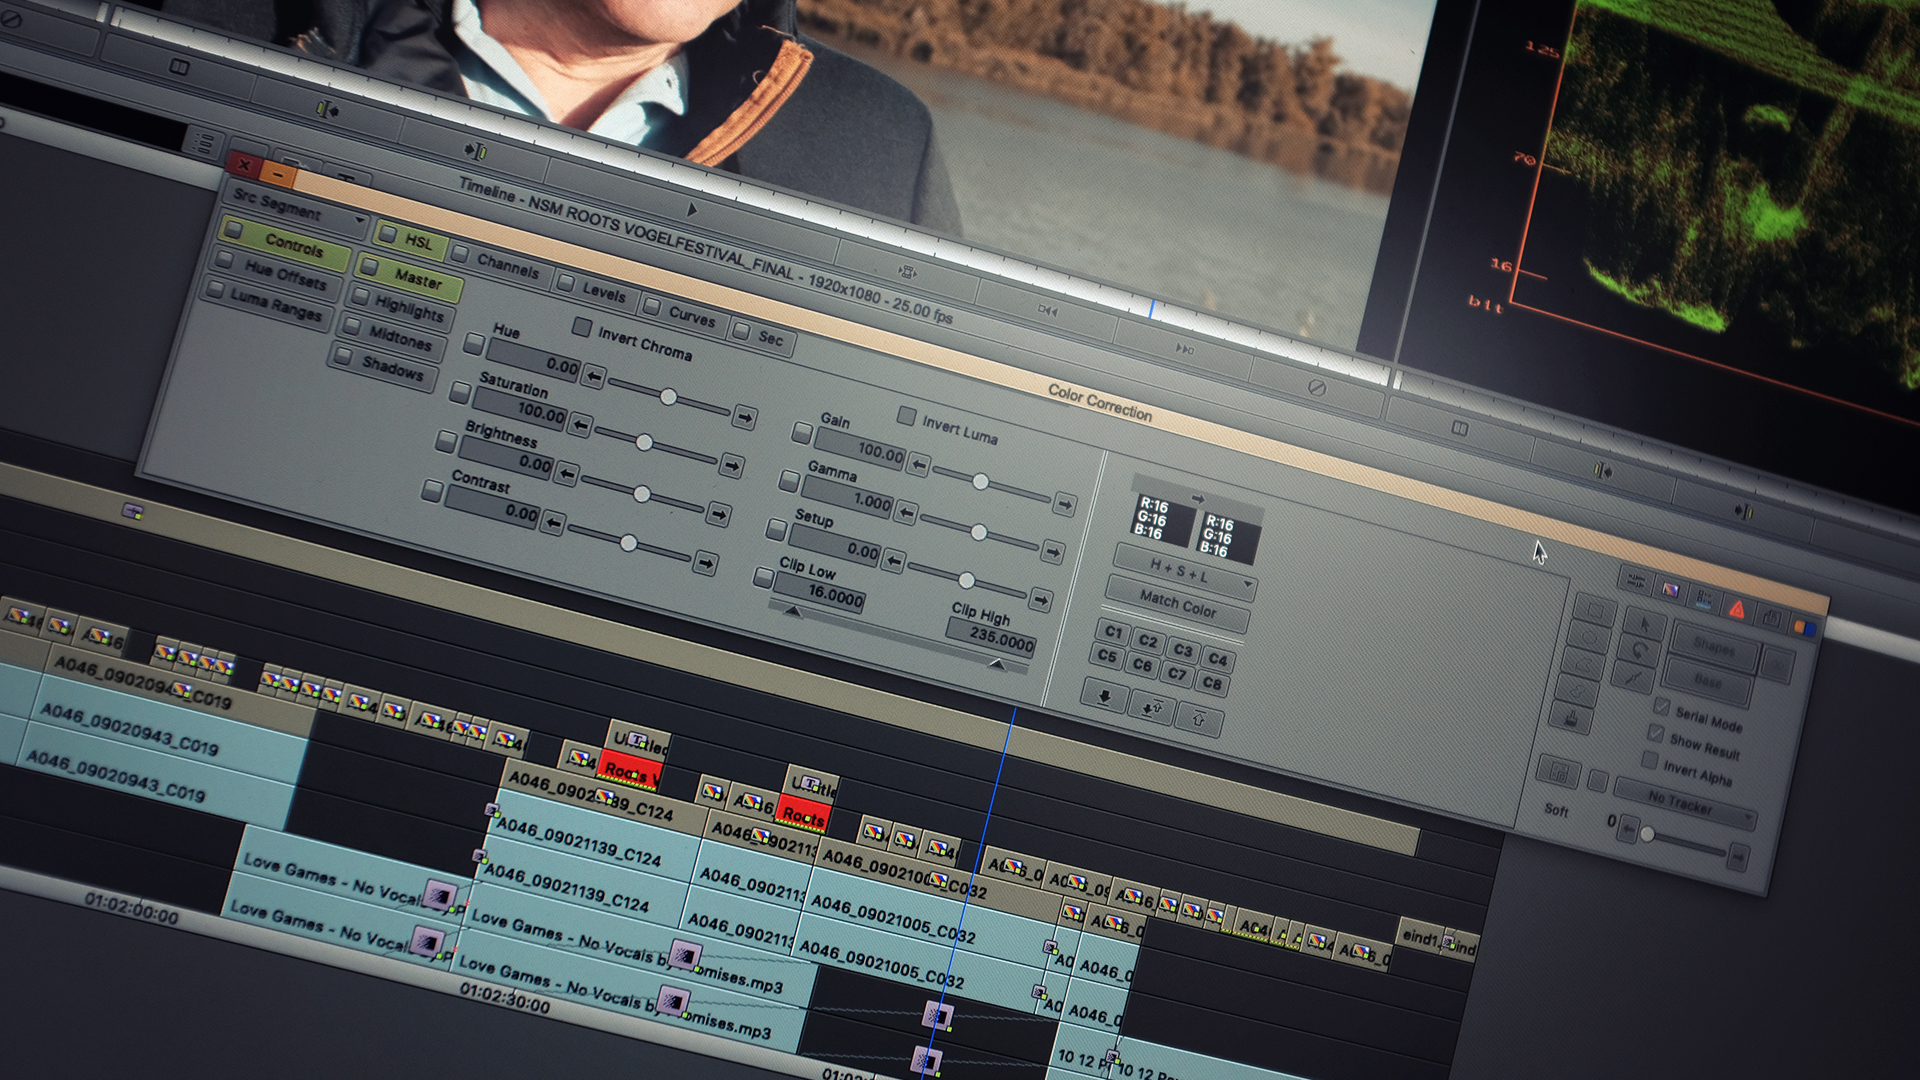Click the Contrast value field
The width and height of the screenshot is (1920, 1080).
(x=492, y=507)
